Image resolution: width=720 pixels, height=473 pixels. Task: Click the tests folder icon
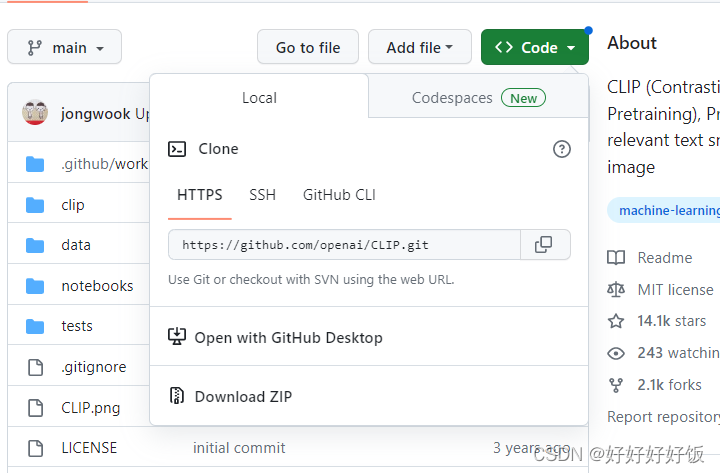[35, 326]
